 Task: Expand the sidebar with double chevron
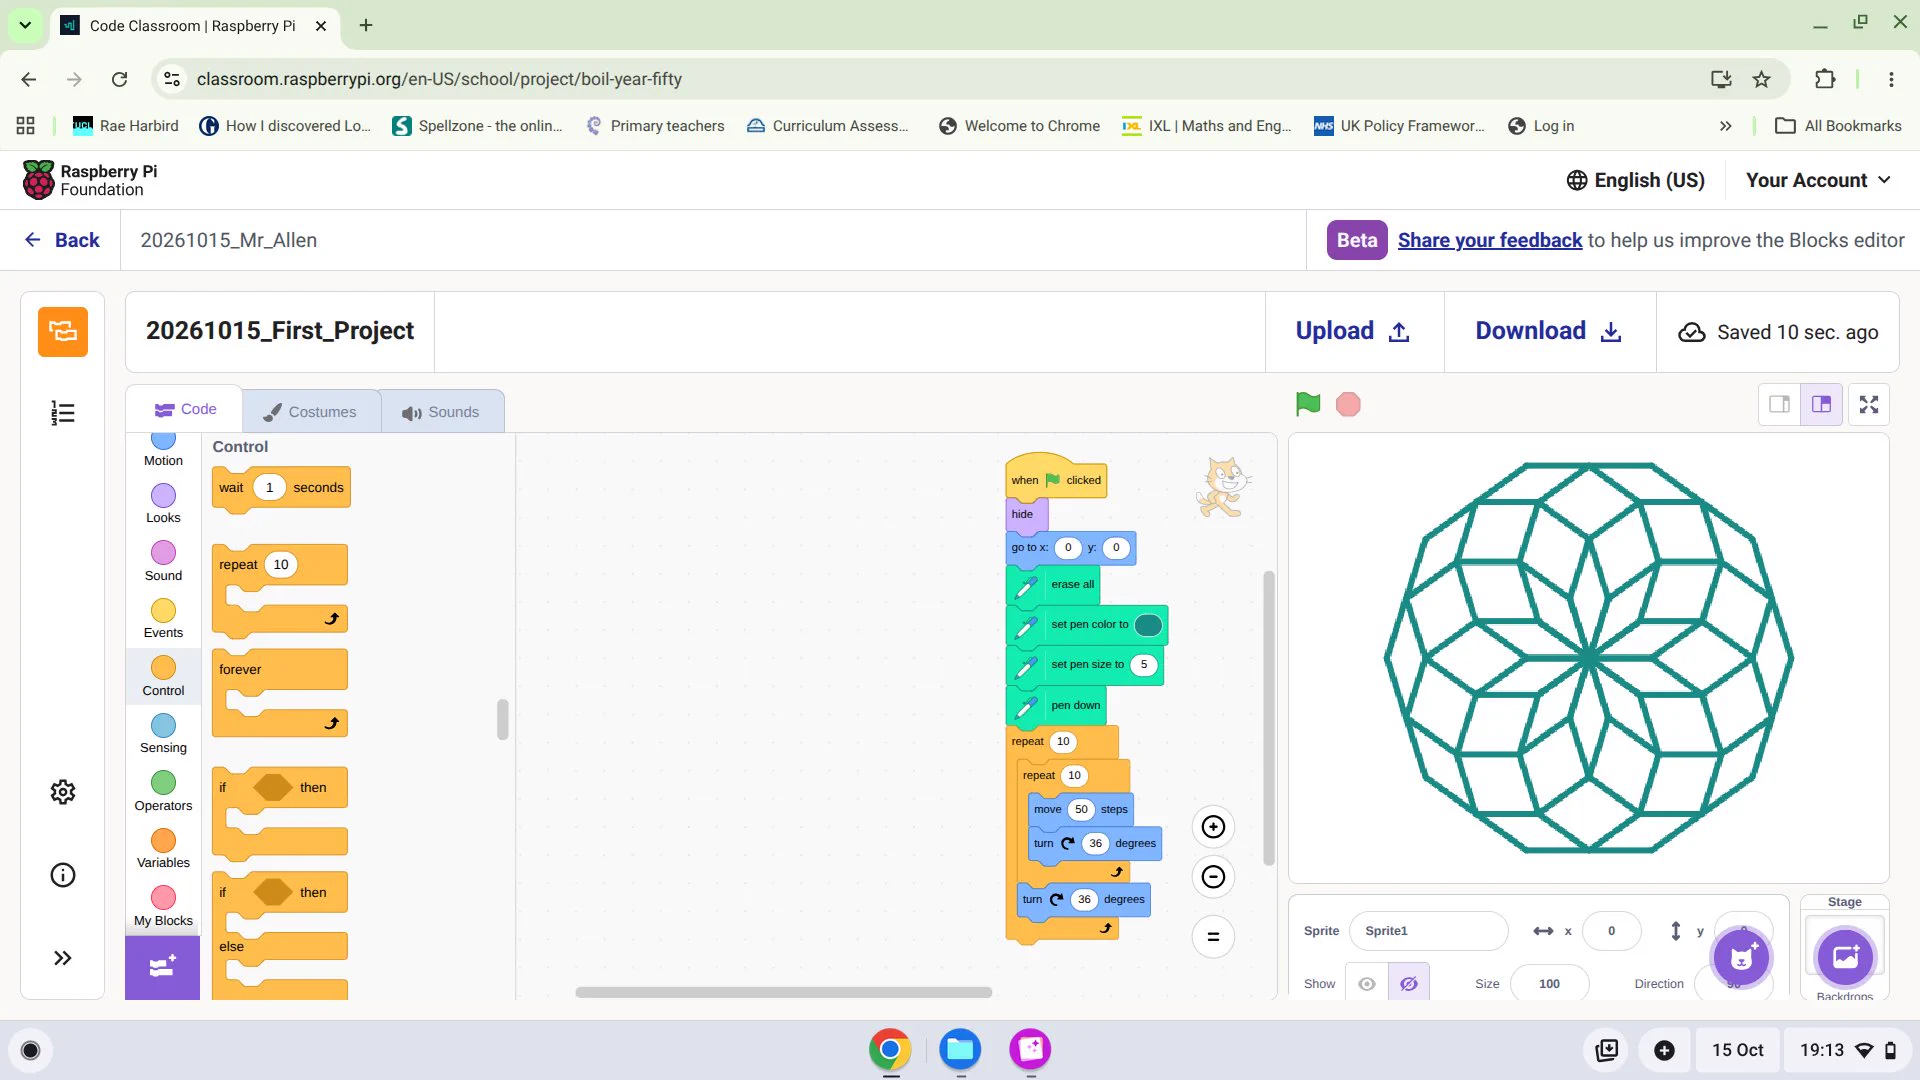[x=63, y=958]
